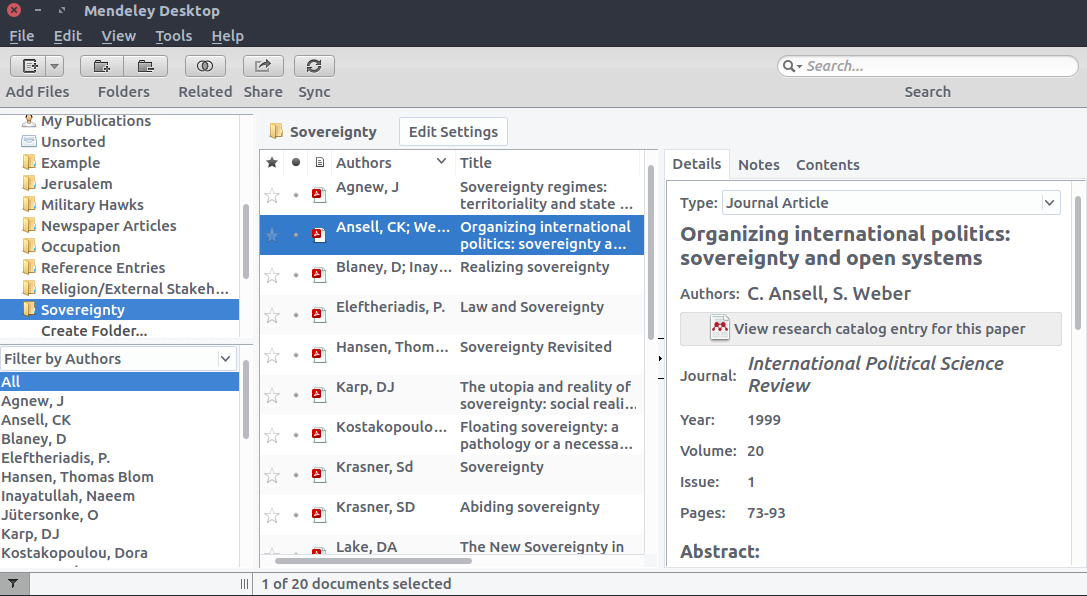1087x596 pixels.
Task: Click the Share toolbar icon
Action: click(263, 66)
